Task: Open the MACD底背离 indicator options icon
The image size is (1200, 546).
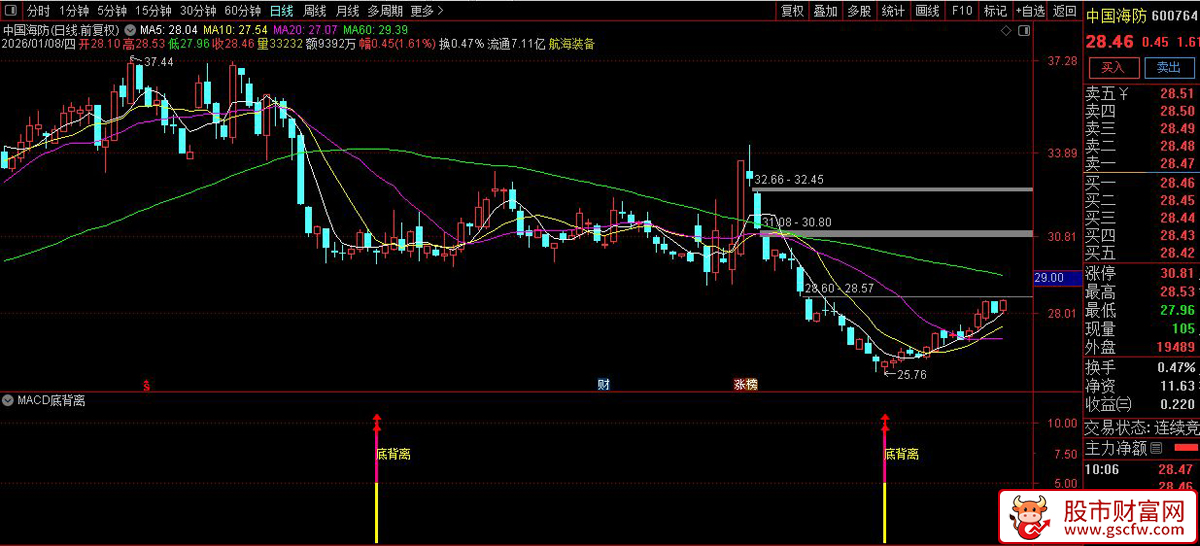Action: 8,400
